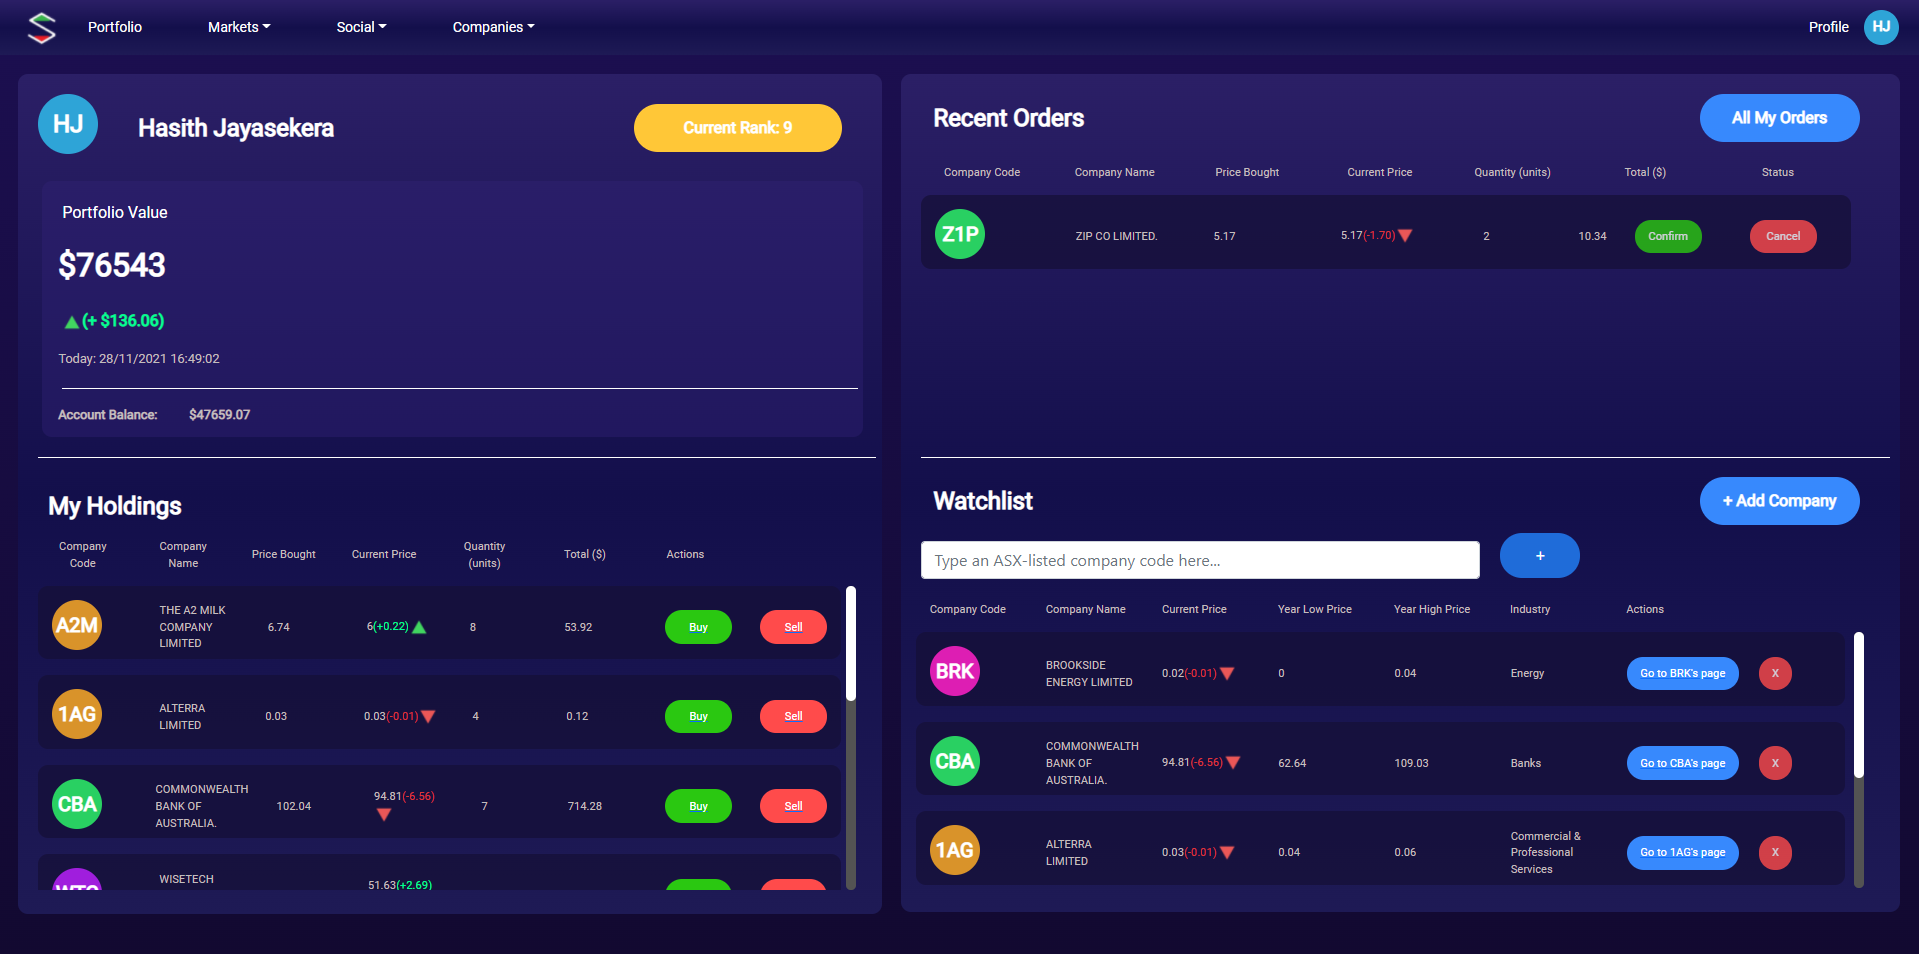1919x954 pixels.
Task: Focus the ASX company code input
Action: click(1200, 560)
